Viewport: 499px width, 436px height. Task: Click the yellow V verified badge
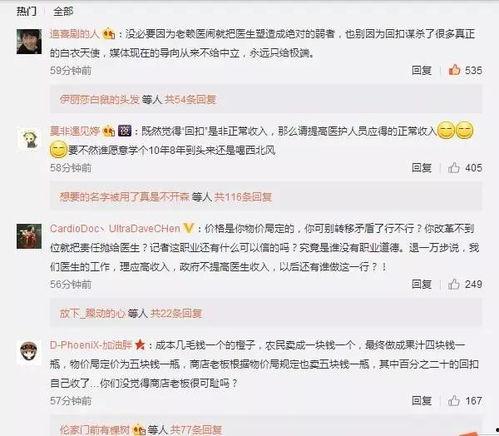tap(189, 228)
